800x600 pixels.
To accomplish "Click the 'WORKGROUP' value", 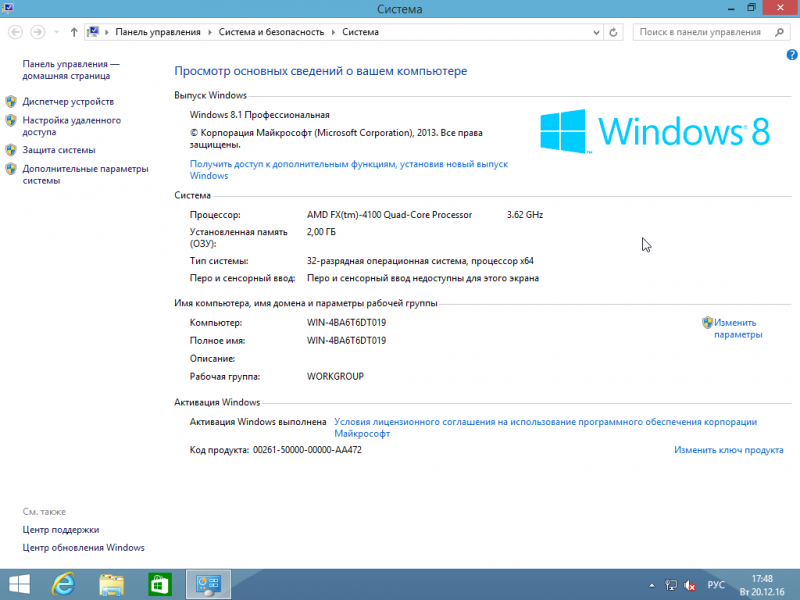I will click(335, 377).
